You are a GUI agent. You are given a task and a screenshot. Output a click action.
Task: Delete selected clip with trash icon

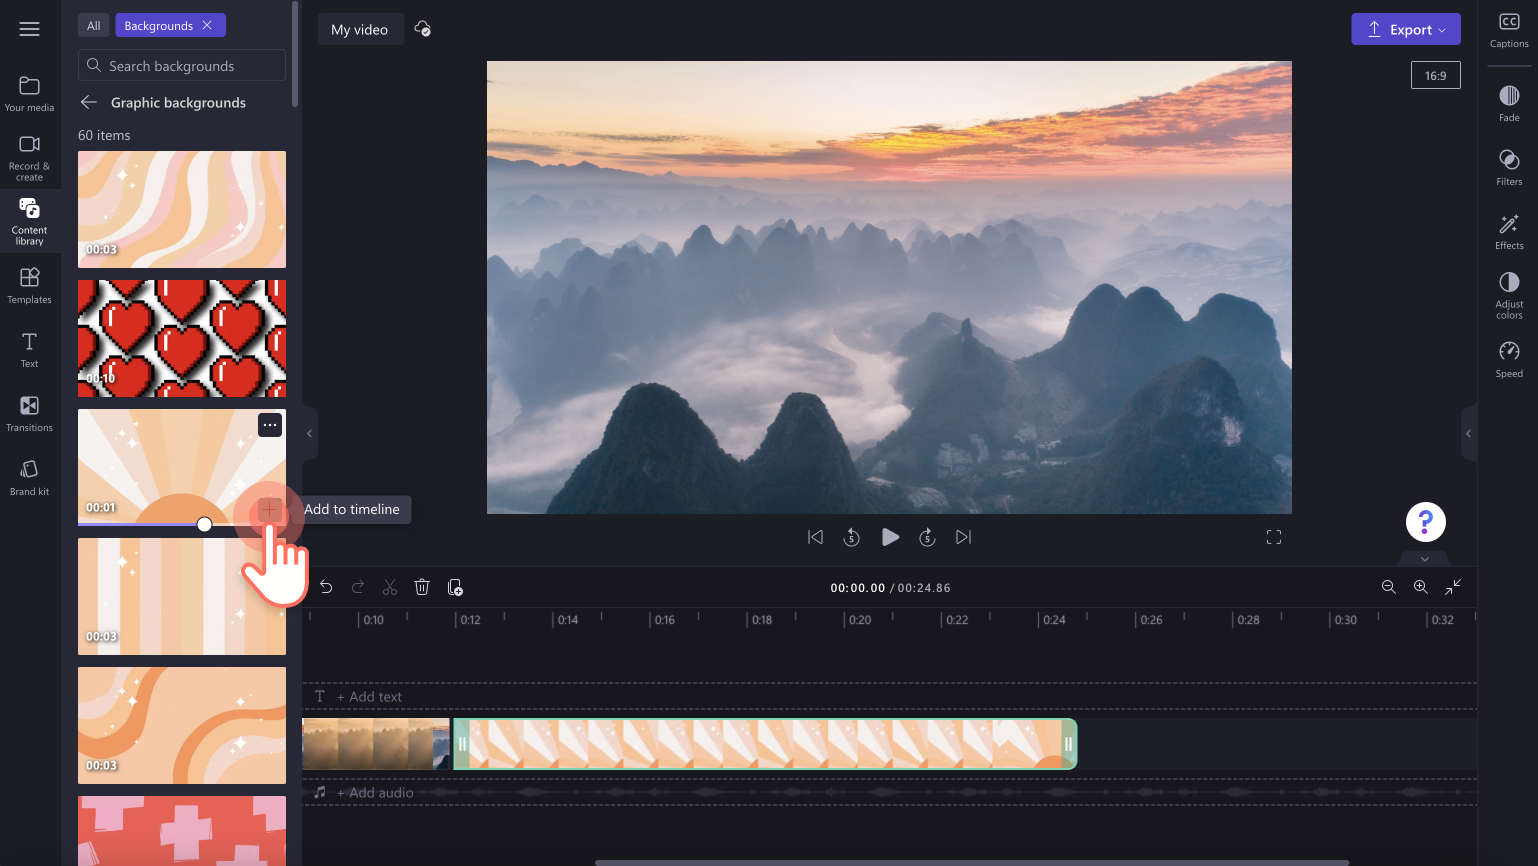pyautogui.click(x=422, y=587)
